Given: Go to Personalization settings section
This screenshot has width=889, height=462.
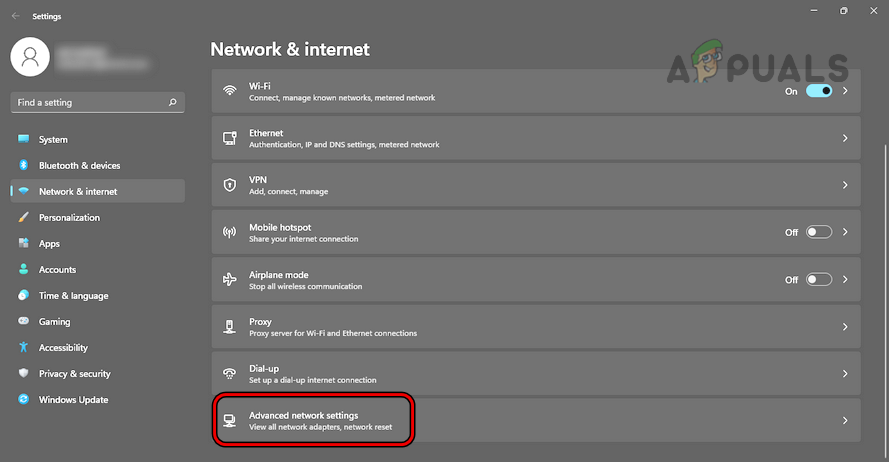Looking at the screenshot, I should [69, 218].
